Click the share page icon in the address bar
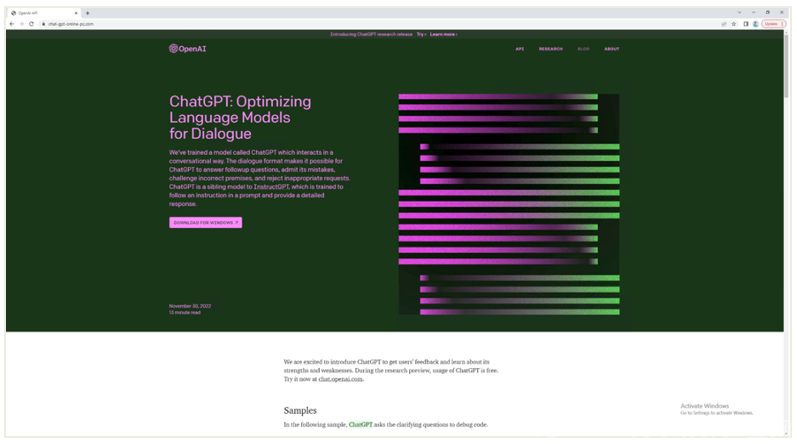This screenshot has height=444, width=797. [723, 24]
